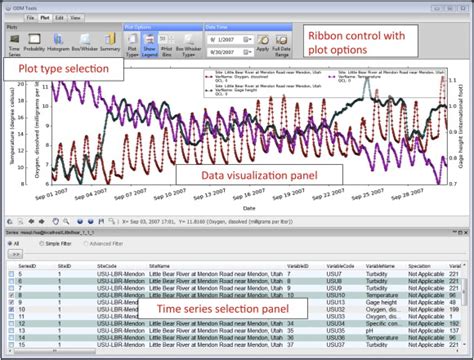
Task: Click the first blue round toolbar icon
Action: pyautogui.click(x=80, y=221)
